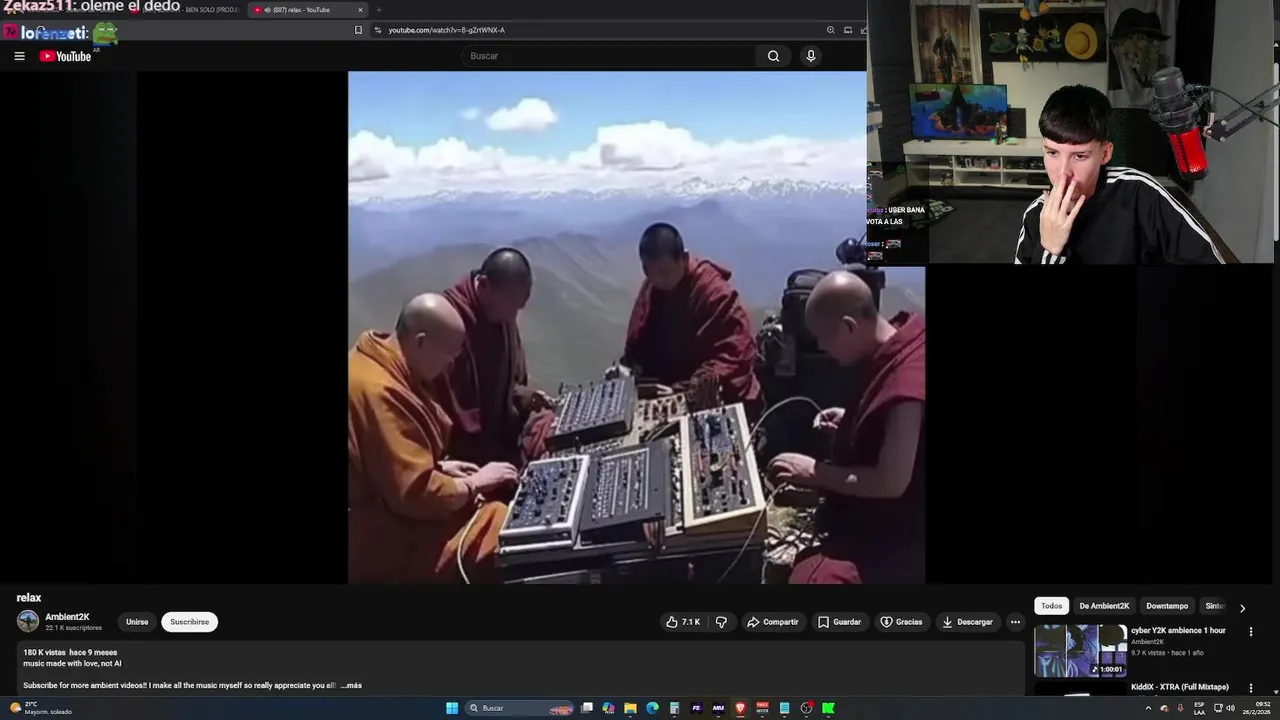1280x720 pixels.
Task: Open volume control in system tray
Action: pos(1231,708)
